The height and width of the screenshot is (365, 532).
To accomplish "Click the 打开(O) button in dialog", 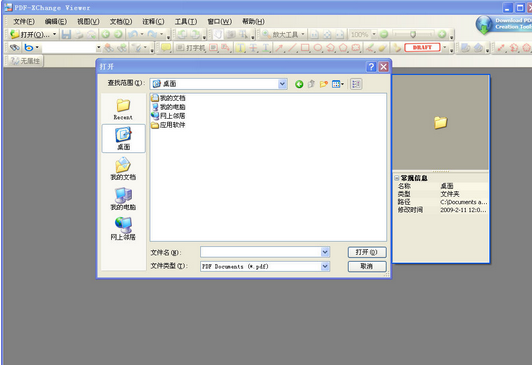I will [367, 252].
